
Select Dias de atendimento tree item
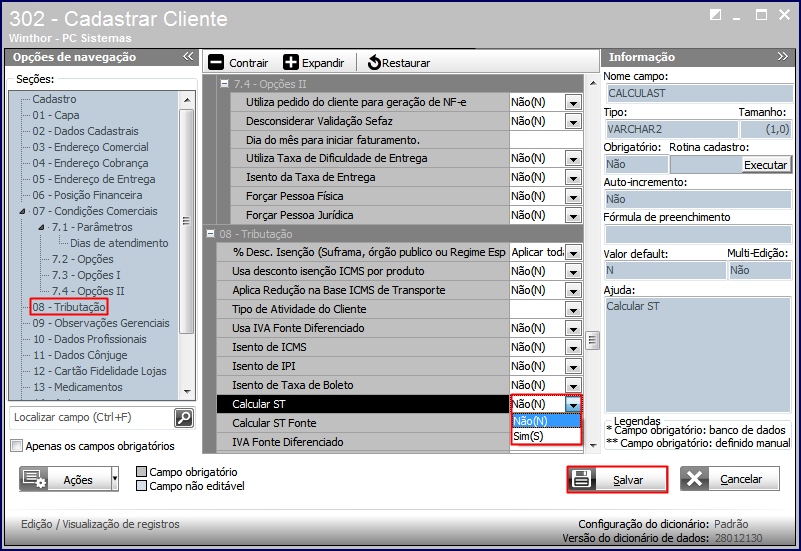coord(119,243)
